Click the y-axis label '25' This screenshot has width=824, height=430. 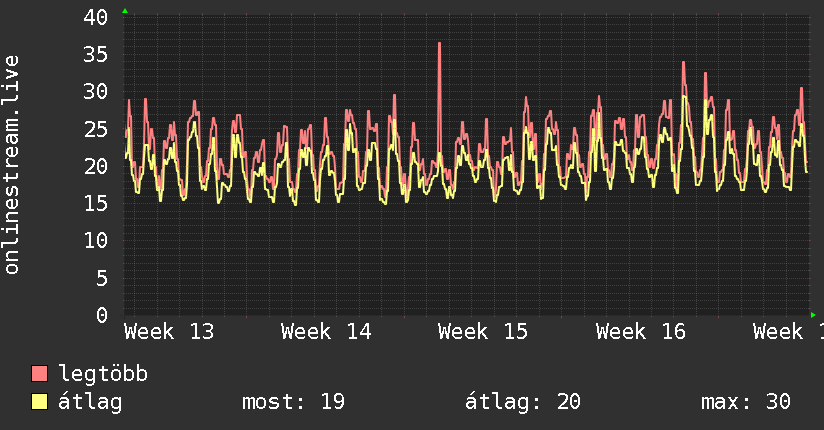click(95, 129)
